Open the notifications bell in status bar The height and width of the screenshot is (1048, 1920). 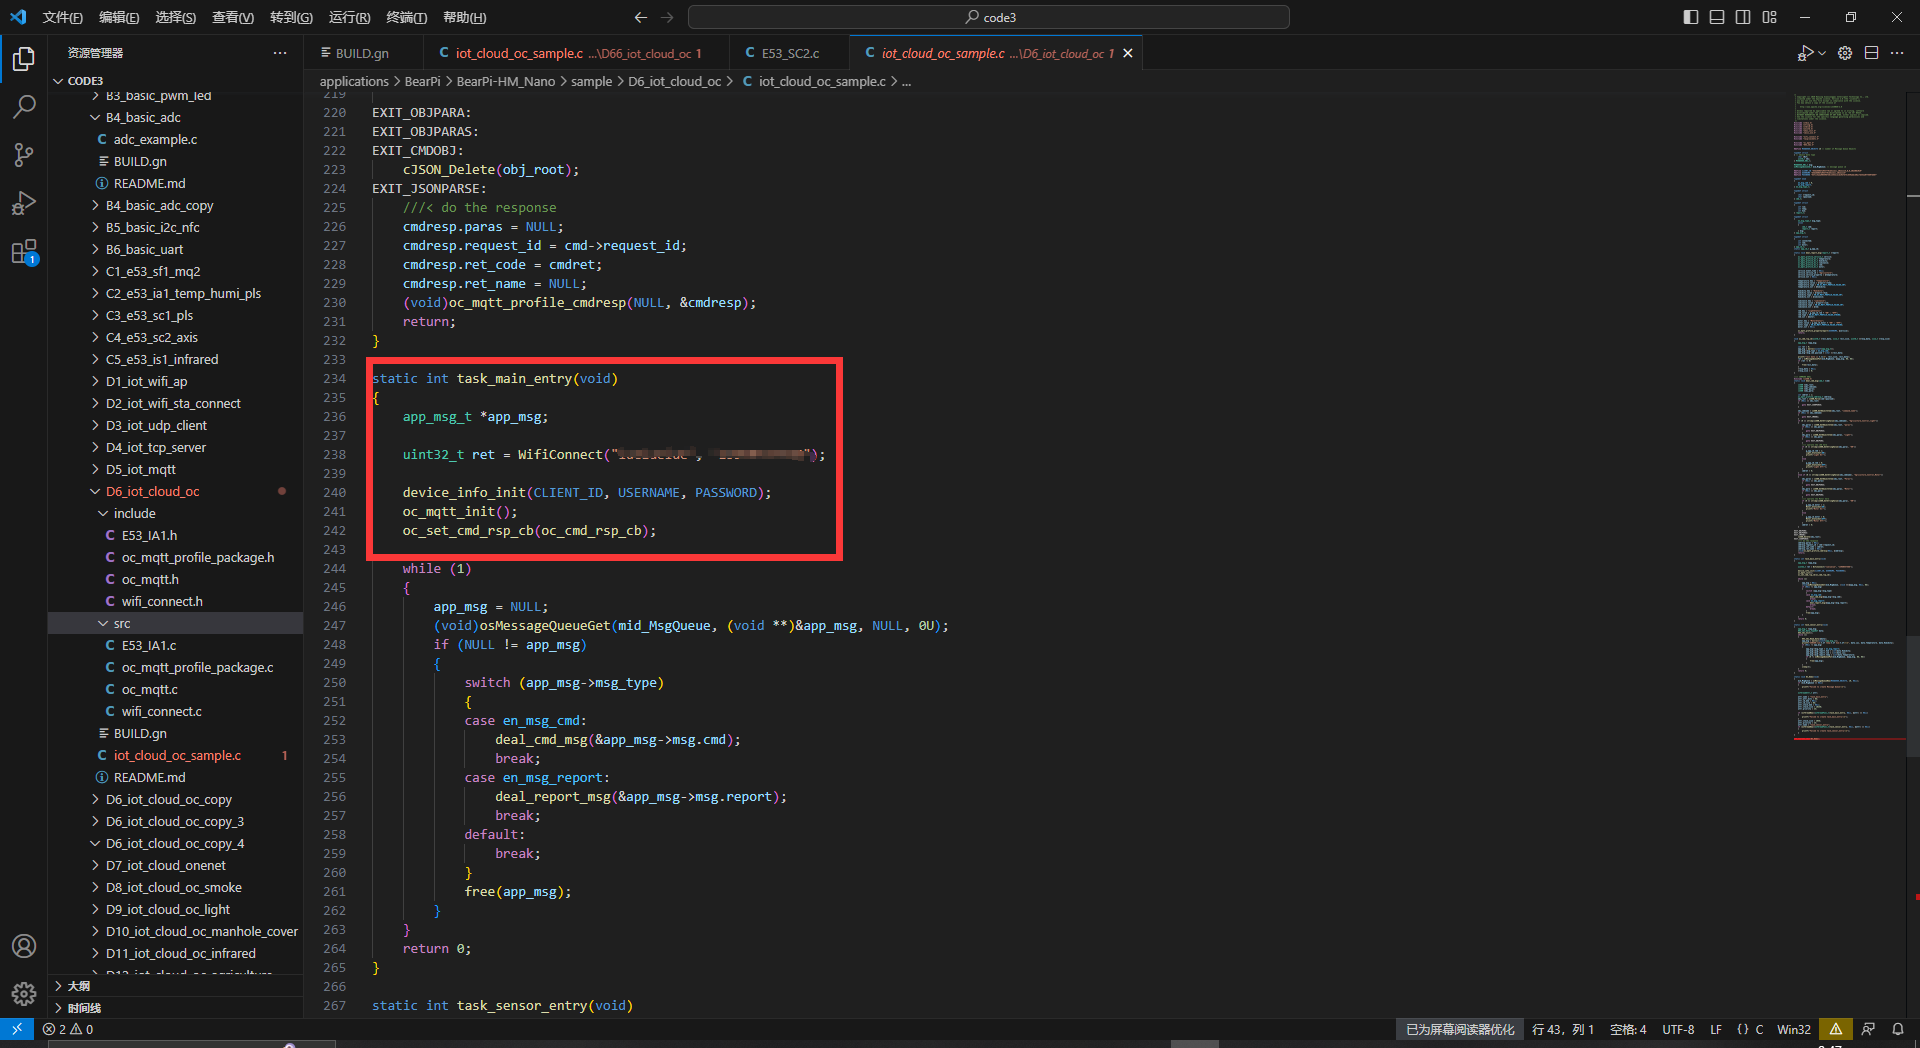point(1897,1029)
